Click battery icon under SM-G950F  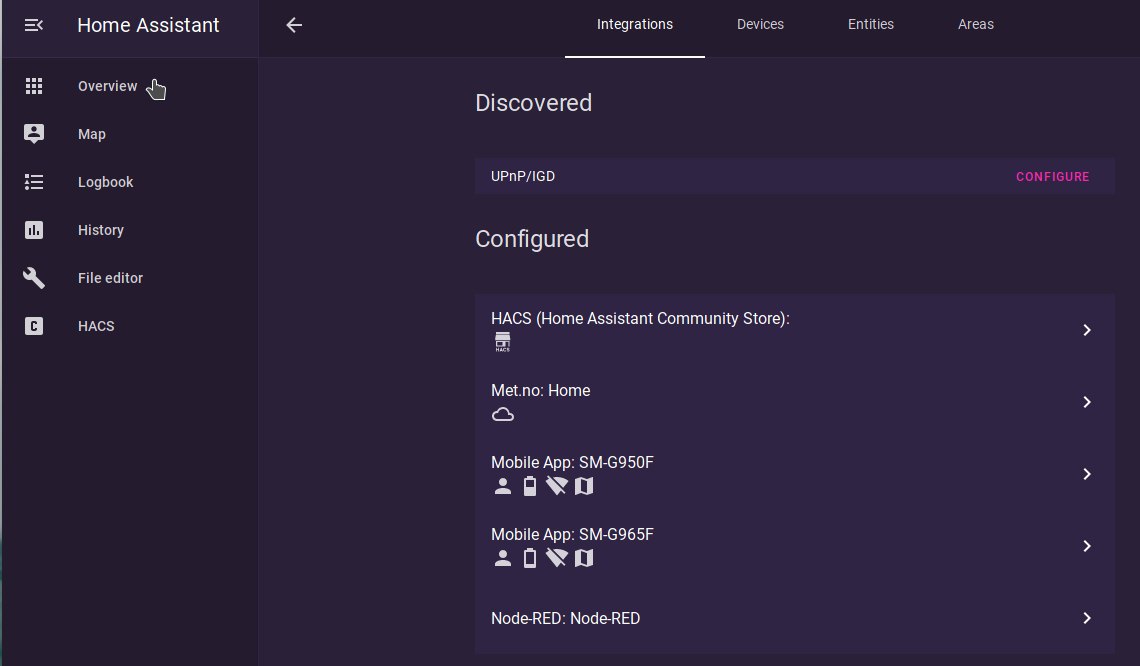point(530,486)
